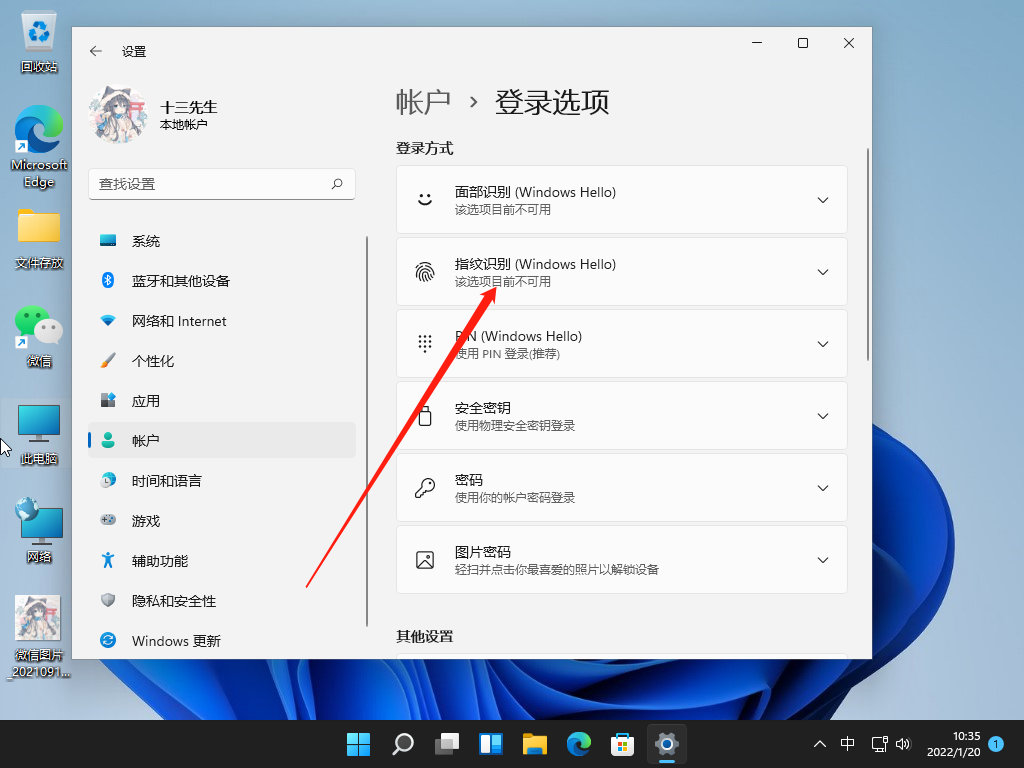Click the back arrow in Settings
This screenshot has width=1024, height=768.
point(96,51)
